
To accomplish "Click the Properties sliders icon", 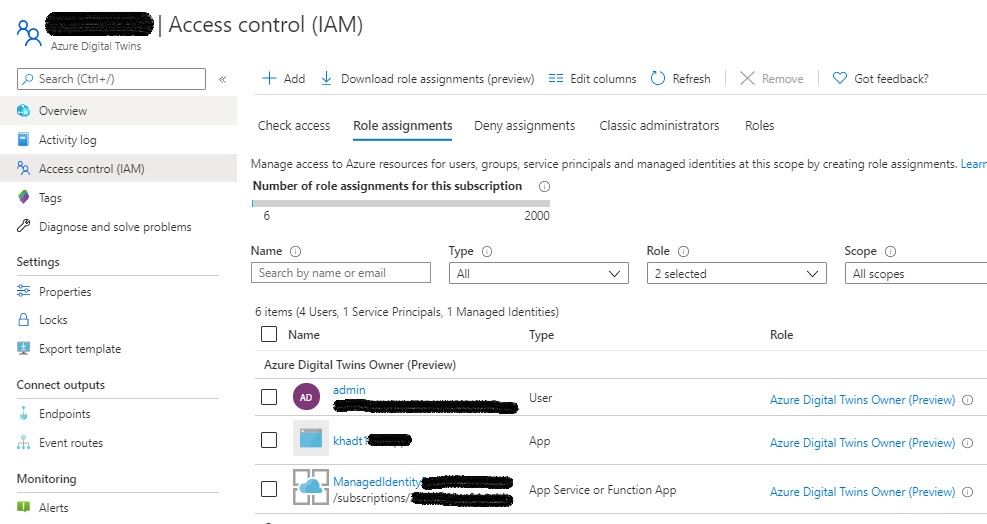I will coord(23,291).
